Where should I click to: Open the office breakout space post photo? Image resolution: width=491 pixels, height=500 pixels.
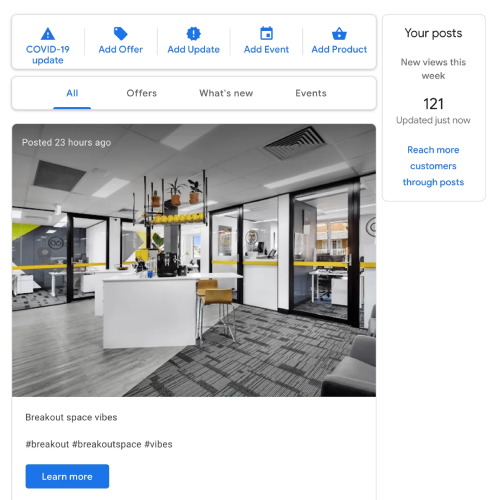click(194, 260)
